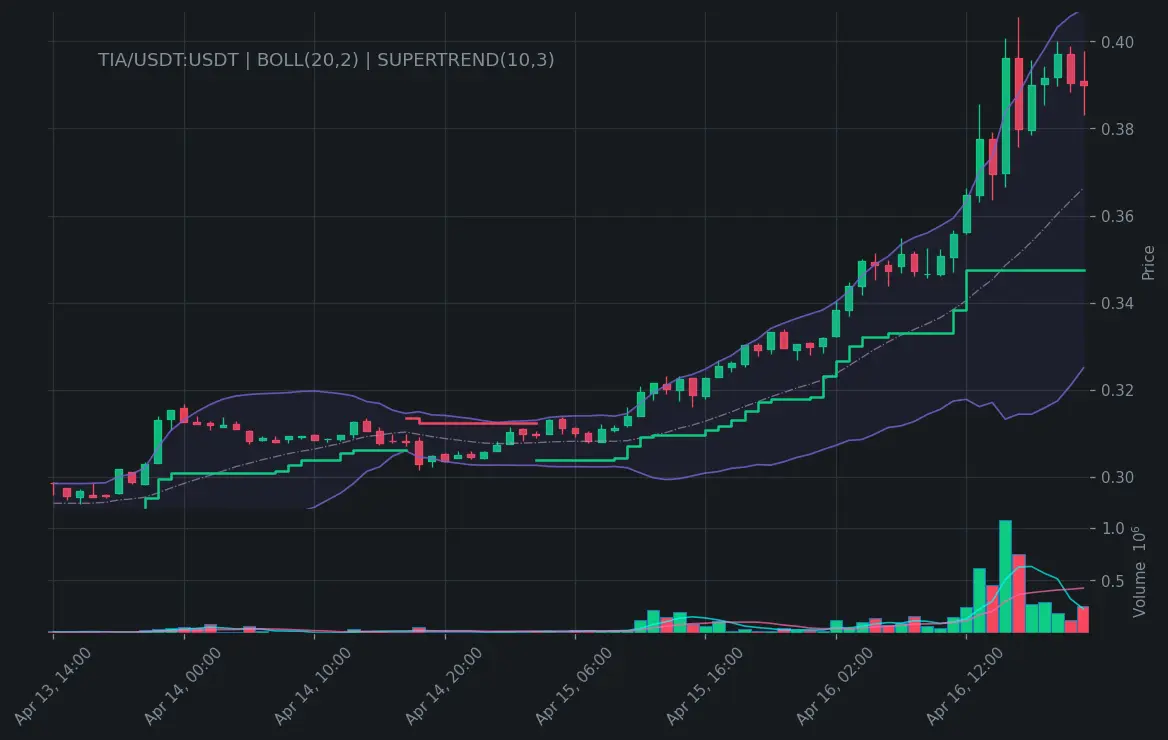1168x740 pixels.
Task: Click the Apr 13, 14:00 time label
Action: click(52, 686)
